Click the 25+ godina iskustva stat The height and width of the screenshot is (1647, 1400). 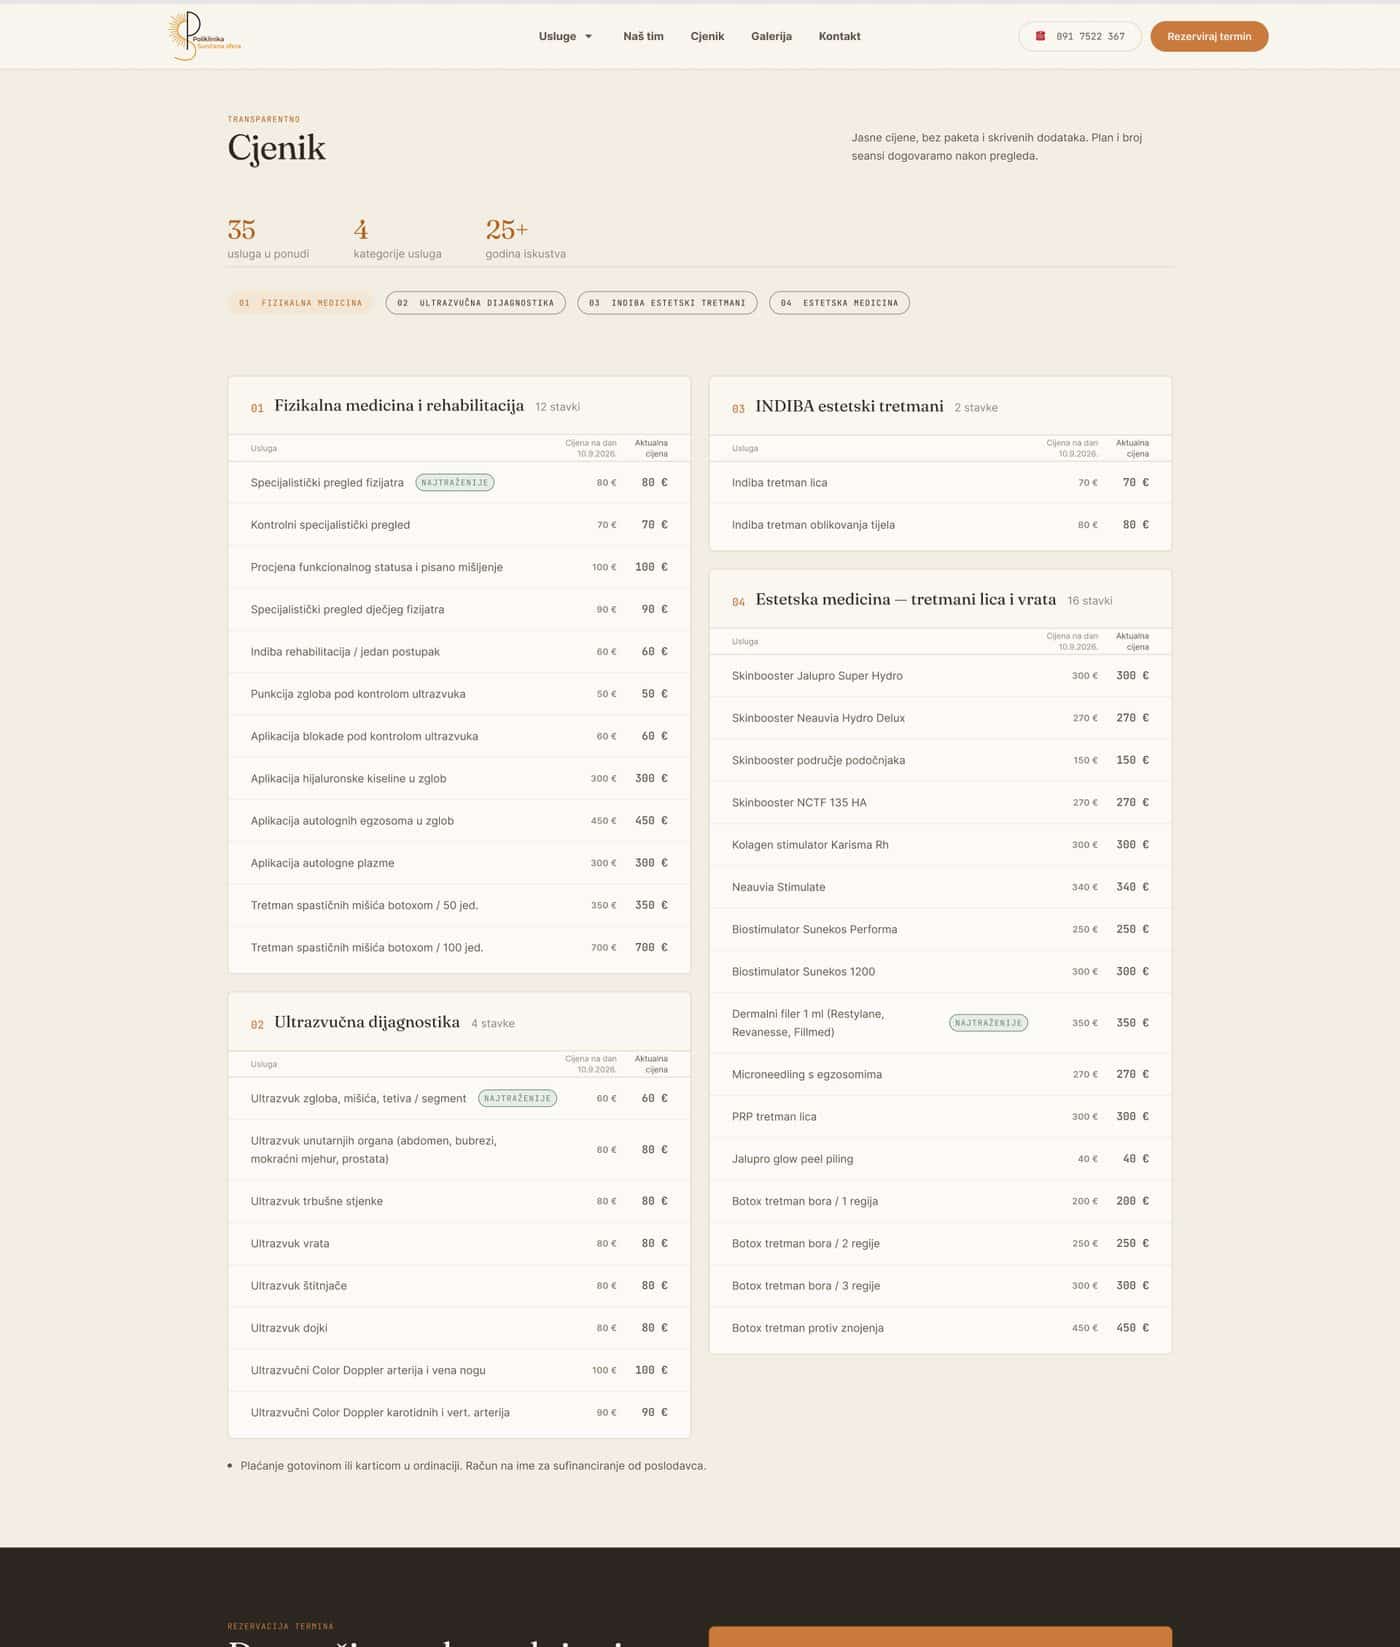(x=526, y=238)
